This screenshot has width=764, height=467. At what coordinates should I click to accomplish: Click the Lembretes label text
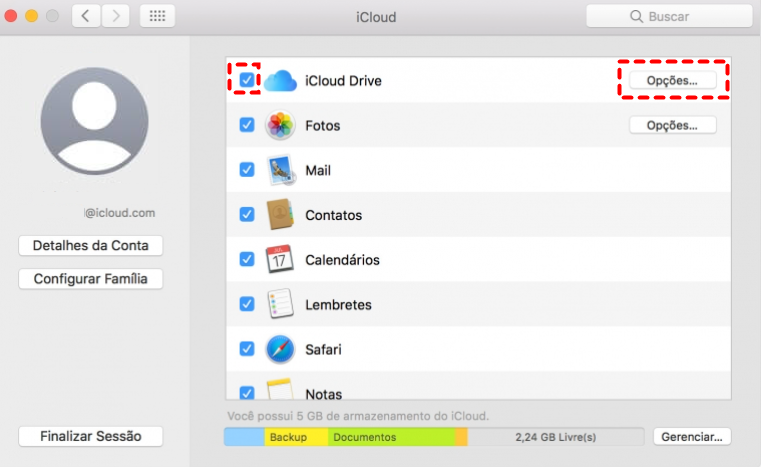(x=338, y=305)
